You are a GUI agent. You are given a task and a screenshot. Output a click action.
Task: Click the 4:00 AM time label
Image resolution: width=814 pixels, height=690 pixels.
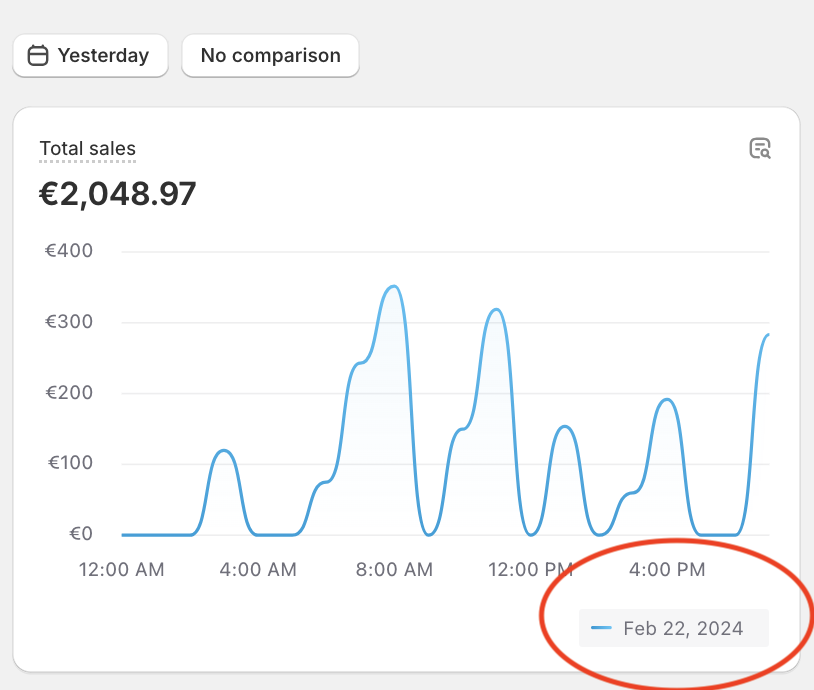pos(258,570)
